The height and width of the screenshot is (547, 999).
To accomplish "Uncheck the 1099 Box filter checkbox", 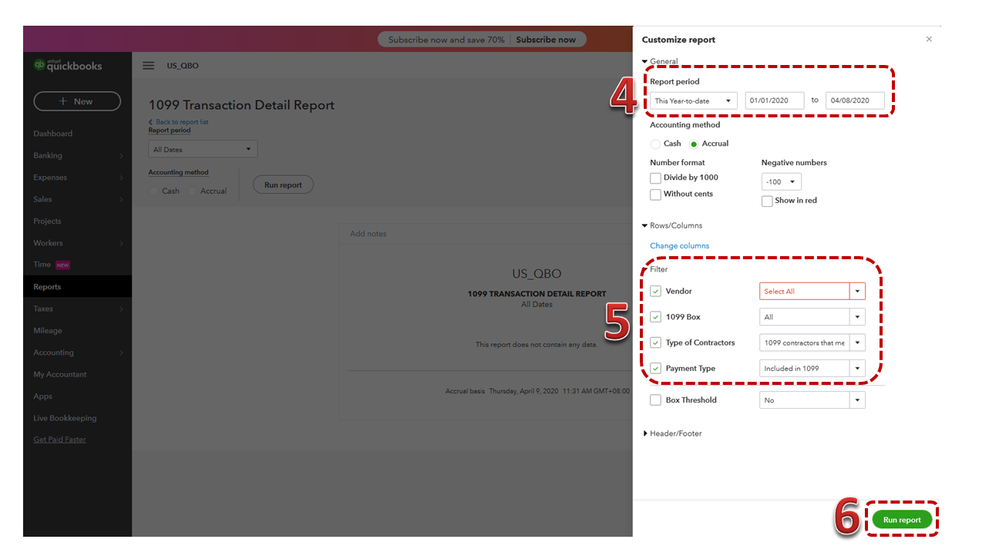I will 655,316.
